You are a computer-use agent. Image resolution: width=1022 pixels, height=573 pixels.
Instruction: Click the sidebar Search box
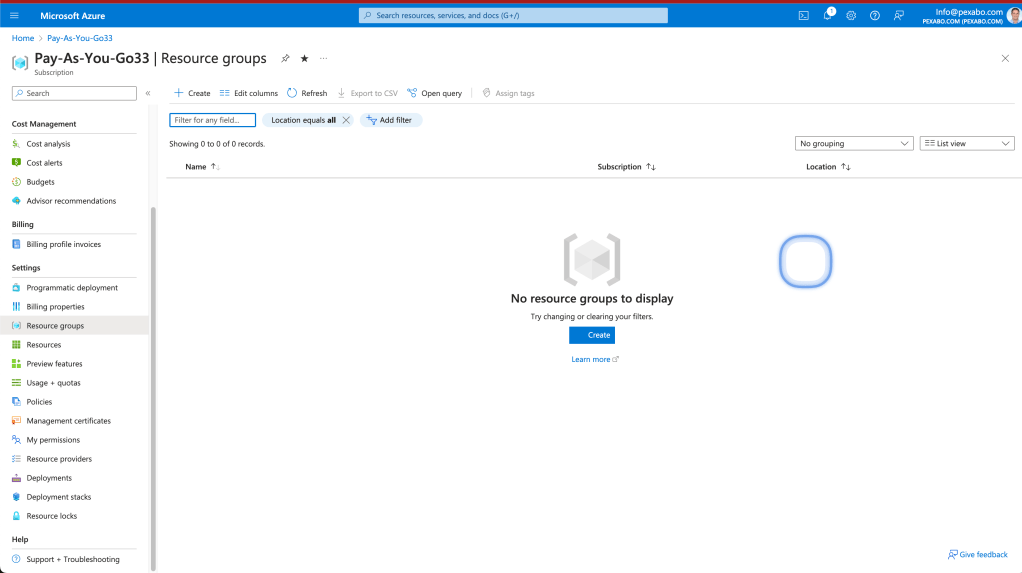74,93
